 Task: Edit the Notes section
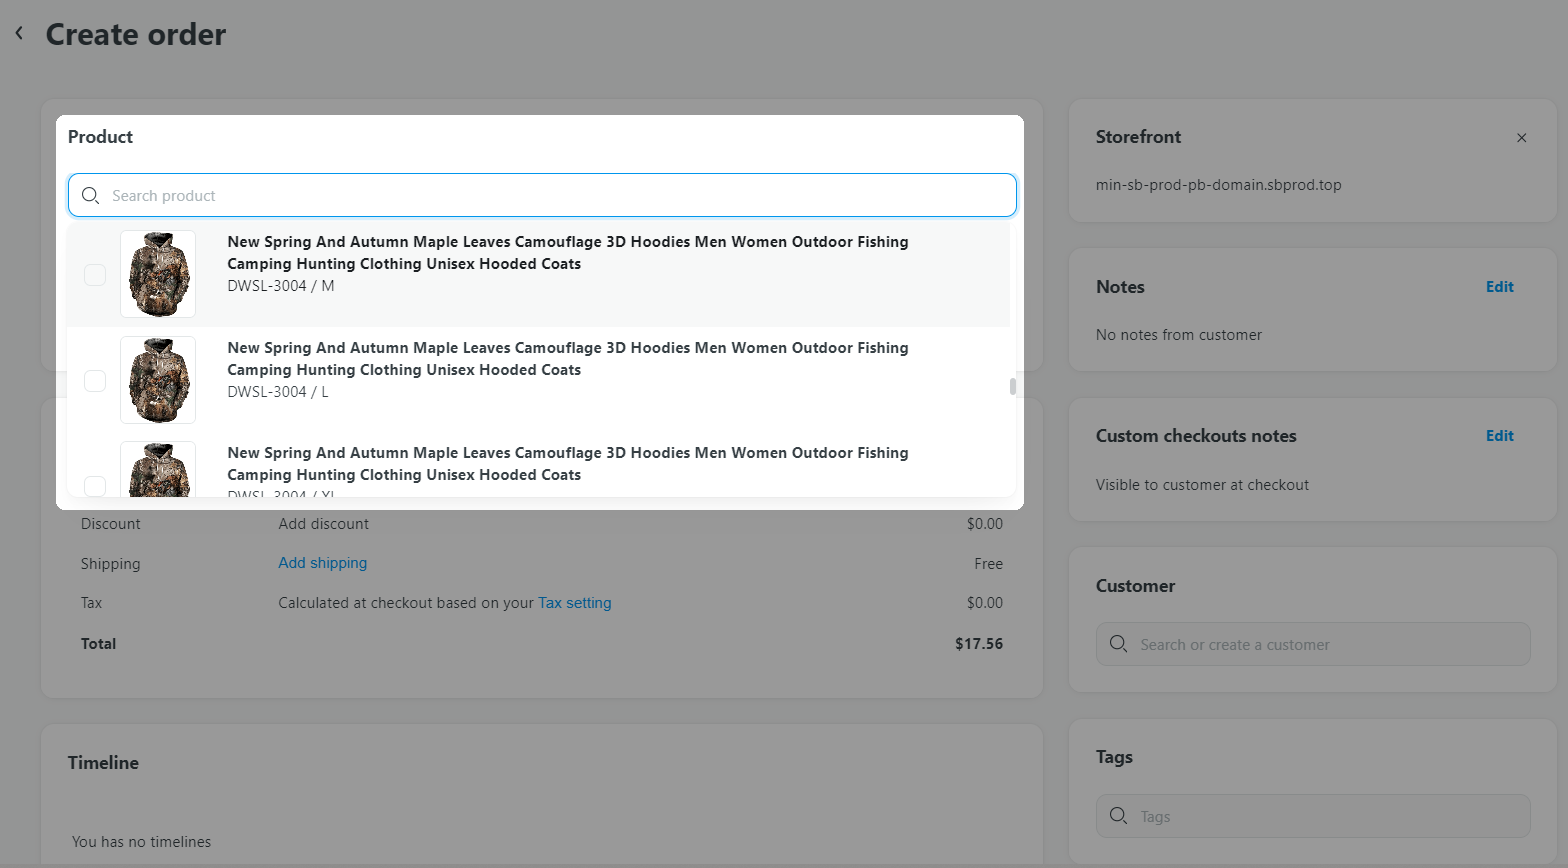1499,287
